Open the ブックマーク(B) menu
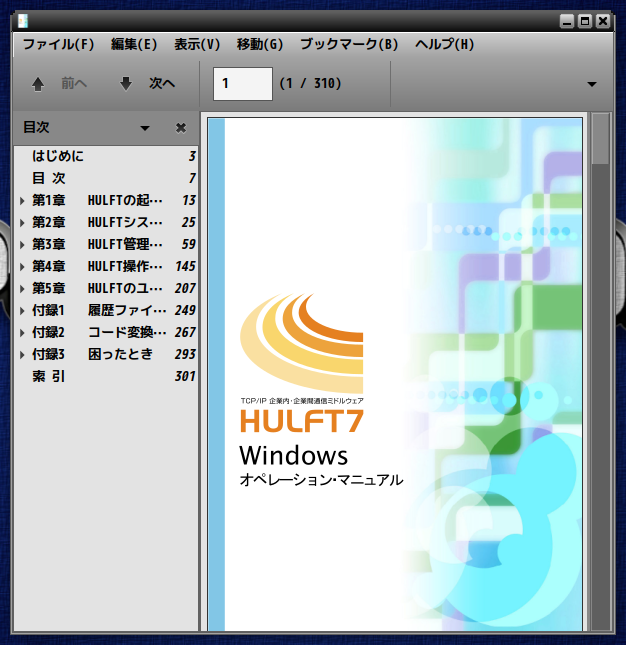 click(349, 44)
